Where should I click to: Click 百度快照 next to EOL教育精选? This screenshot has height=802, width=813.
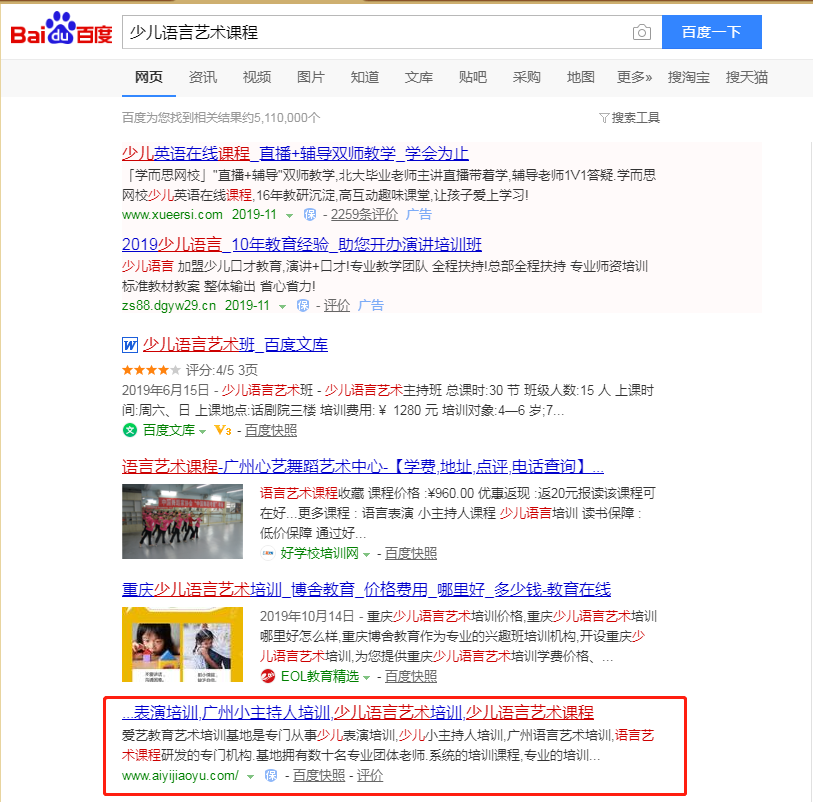411,677
